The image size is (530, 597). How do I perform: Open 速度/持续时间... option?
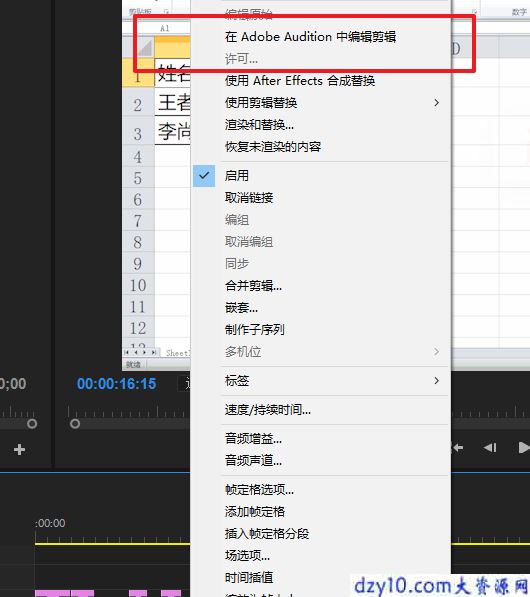pyautogui.click(x=268, y=410)
